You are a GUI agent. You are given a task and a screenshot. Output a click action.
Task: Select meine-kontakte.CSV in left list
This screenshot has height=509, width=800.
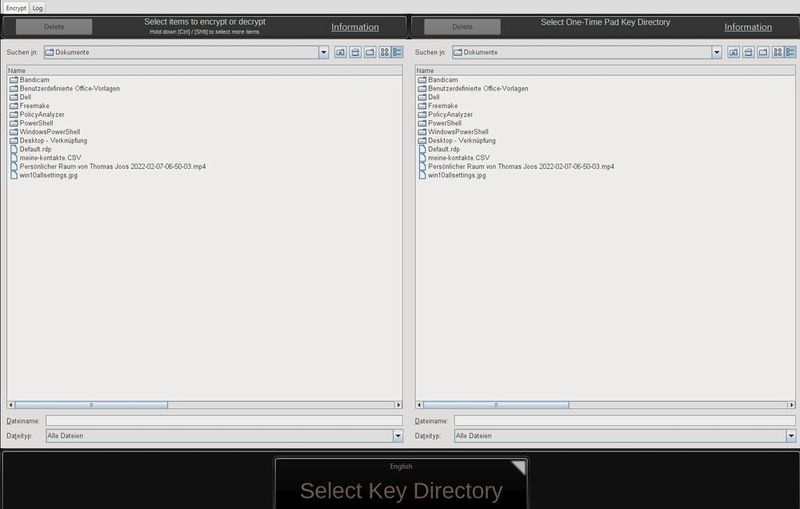(x=45, y=158)
